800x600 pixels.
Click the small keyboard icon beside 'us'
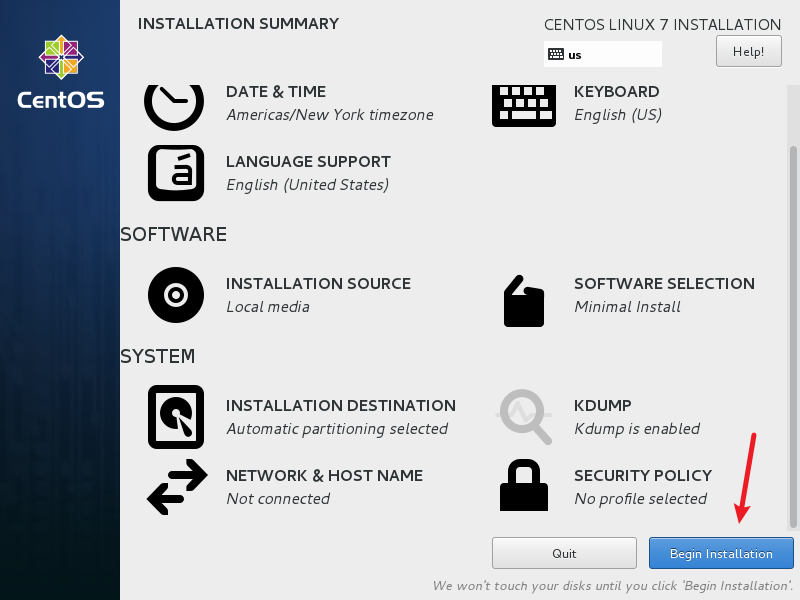pos(556,54)
